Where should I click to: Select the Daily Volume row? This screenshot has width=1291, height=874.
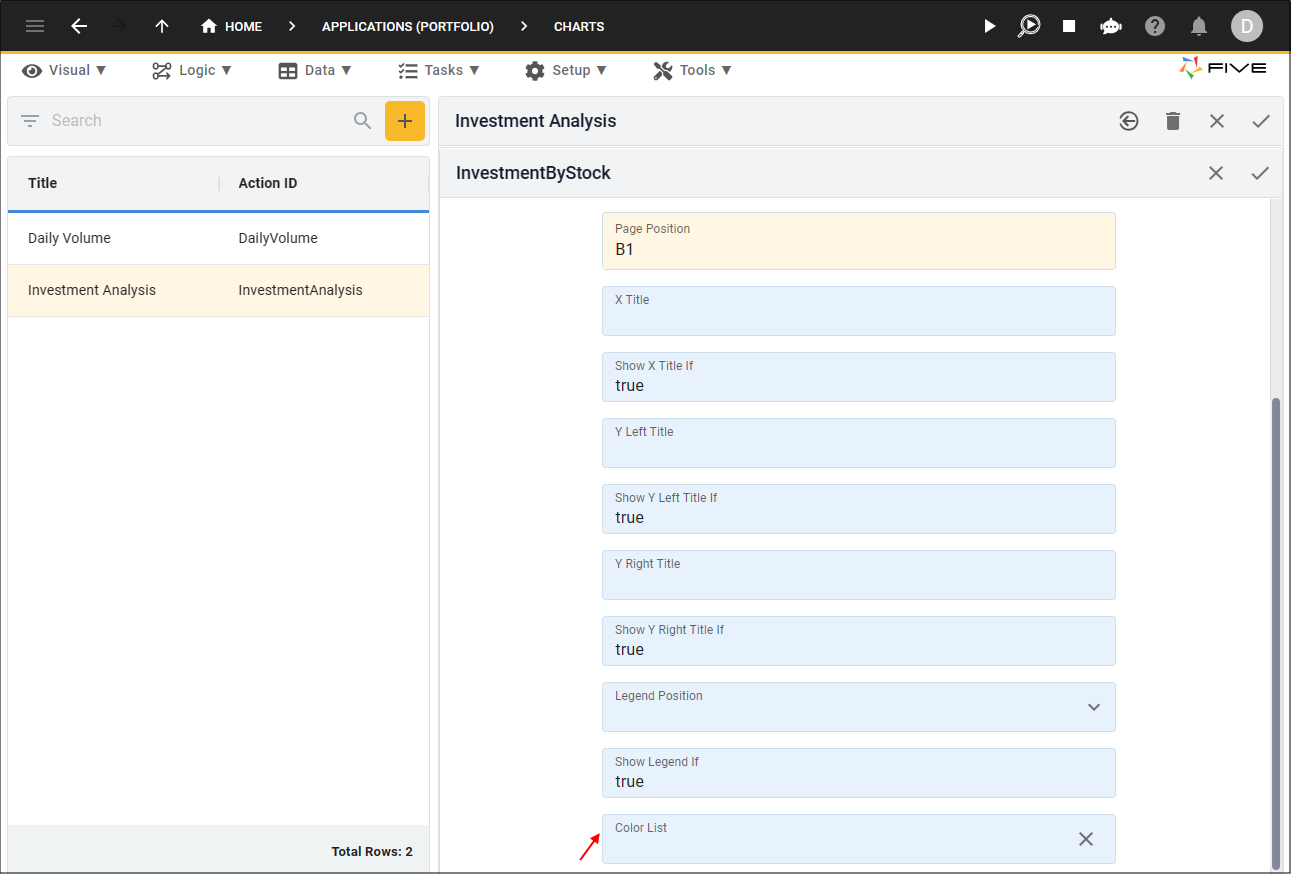tap(218, 238)
